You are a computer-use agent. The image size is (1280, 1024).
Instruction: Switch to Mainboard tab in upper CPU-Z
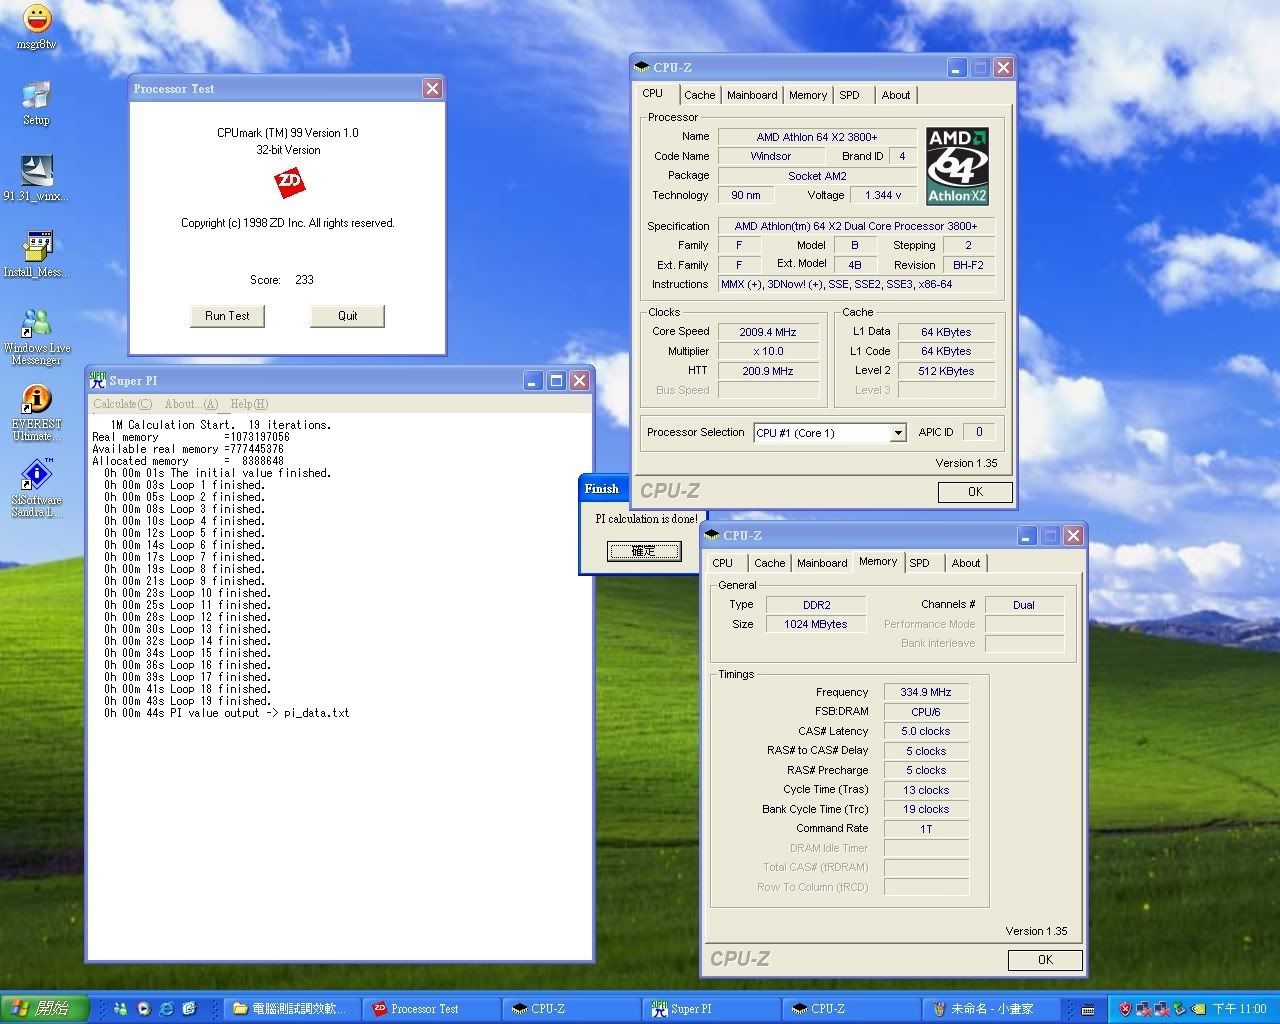[x=752, y=95]
